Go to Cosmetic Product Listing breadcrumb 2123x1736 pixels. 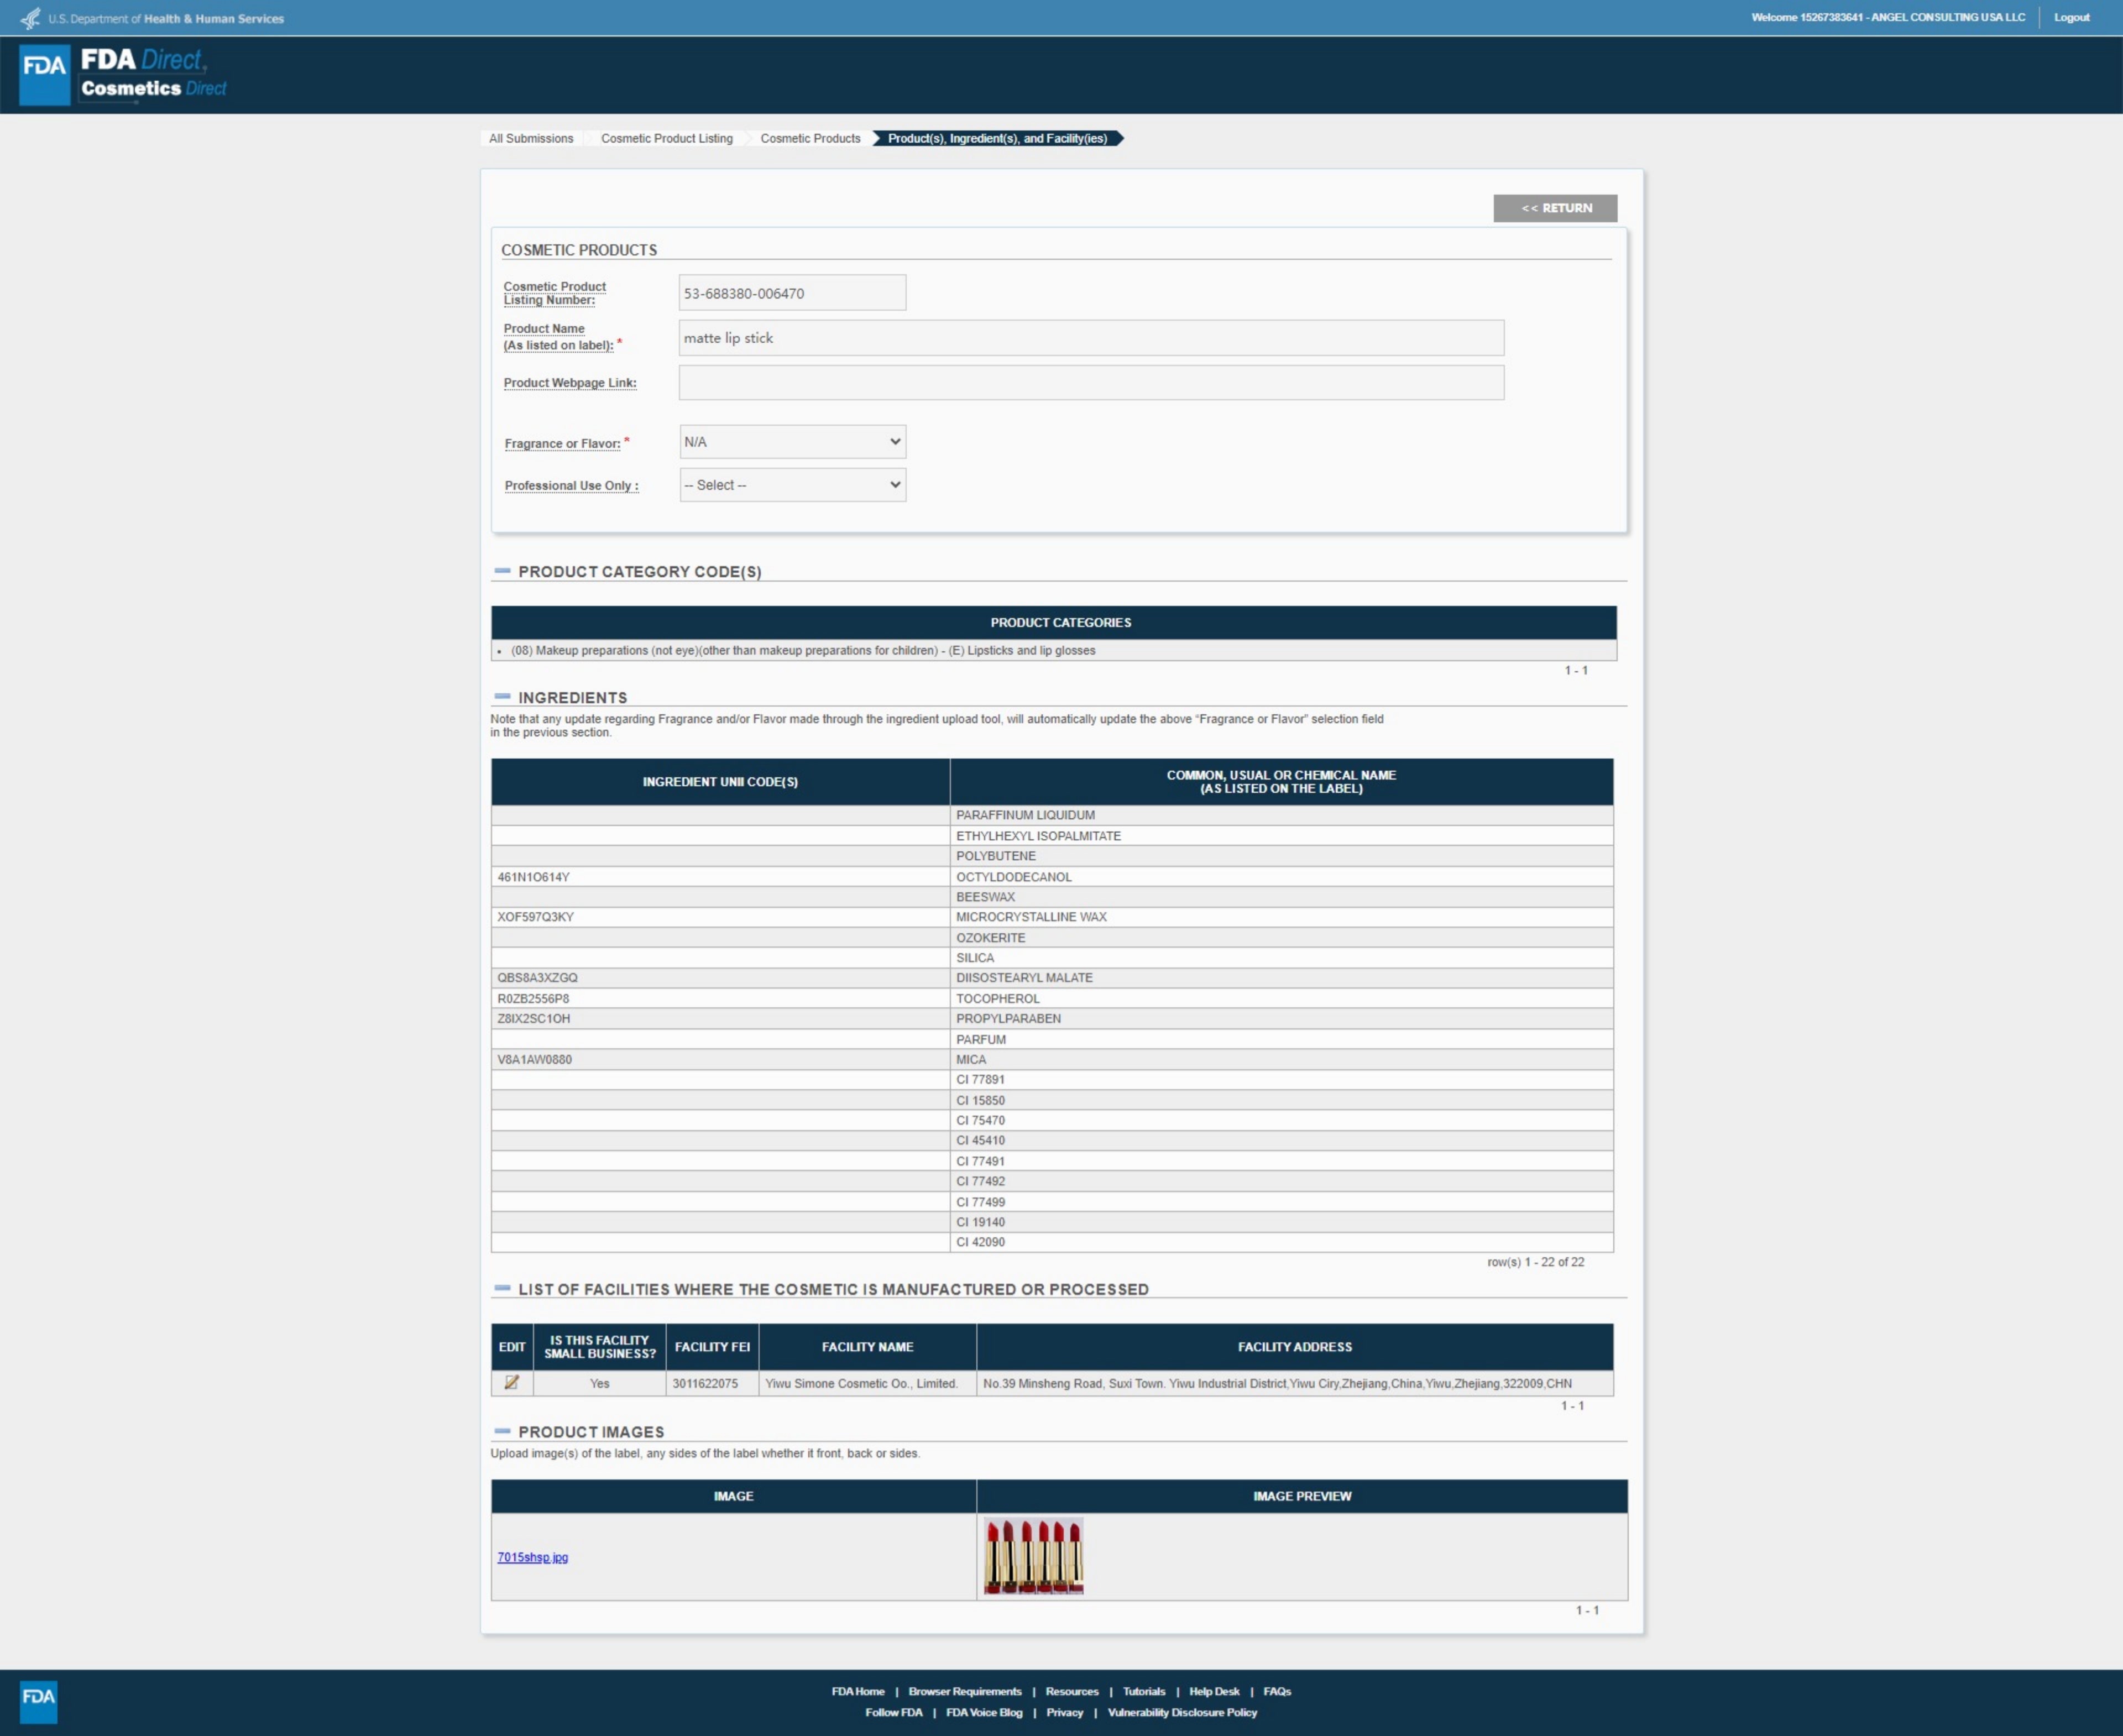[x=666, y=138]
